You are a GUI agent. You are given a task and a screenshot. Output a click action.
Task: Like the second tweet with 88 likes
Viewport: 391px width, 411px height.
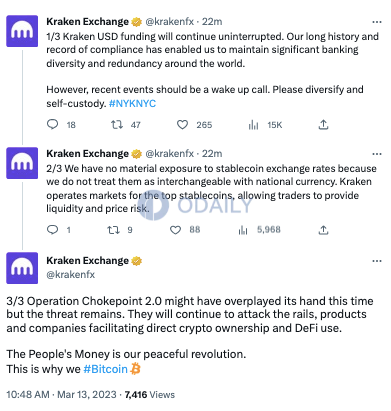(x=175, y=230)
